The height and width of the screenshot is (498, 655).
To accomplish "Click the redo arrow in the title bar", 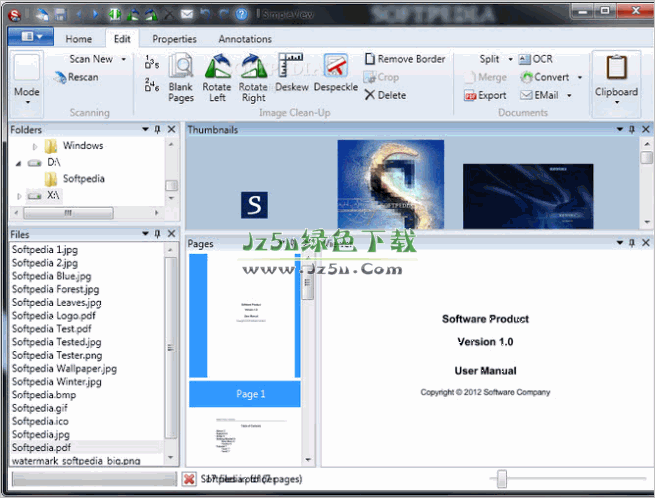I will pos(223,15).
